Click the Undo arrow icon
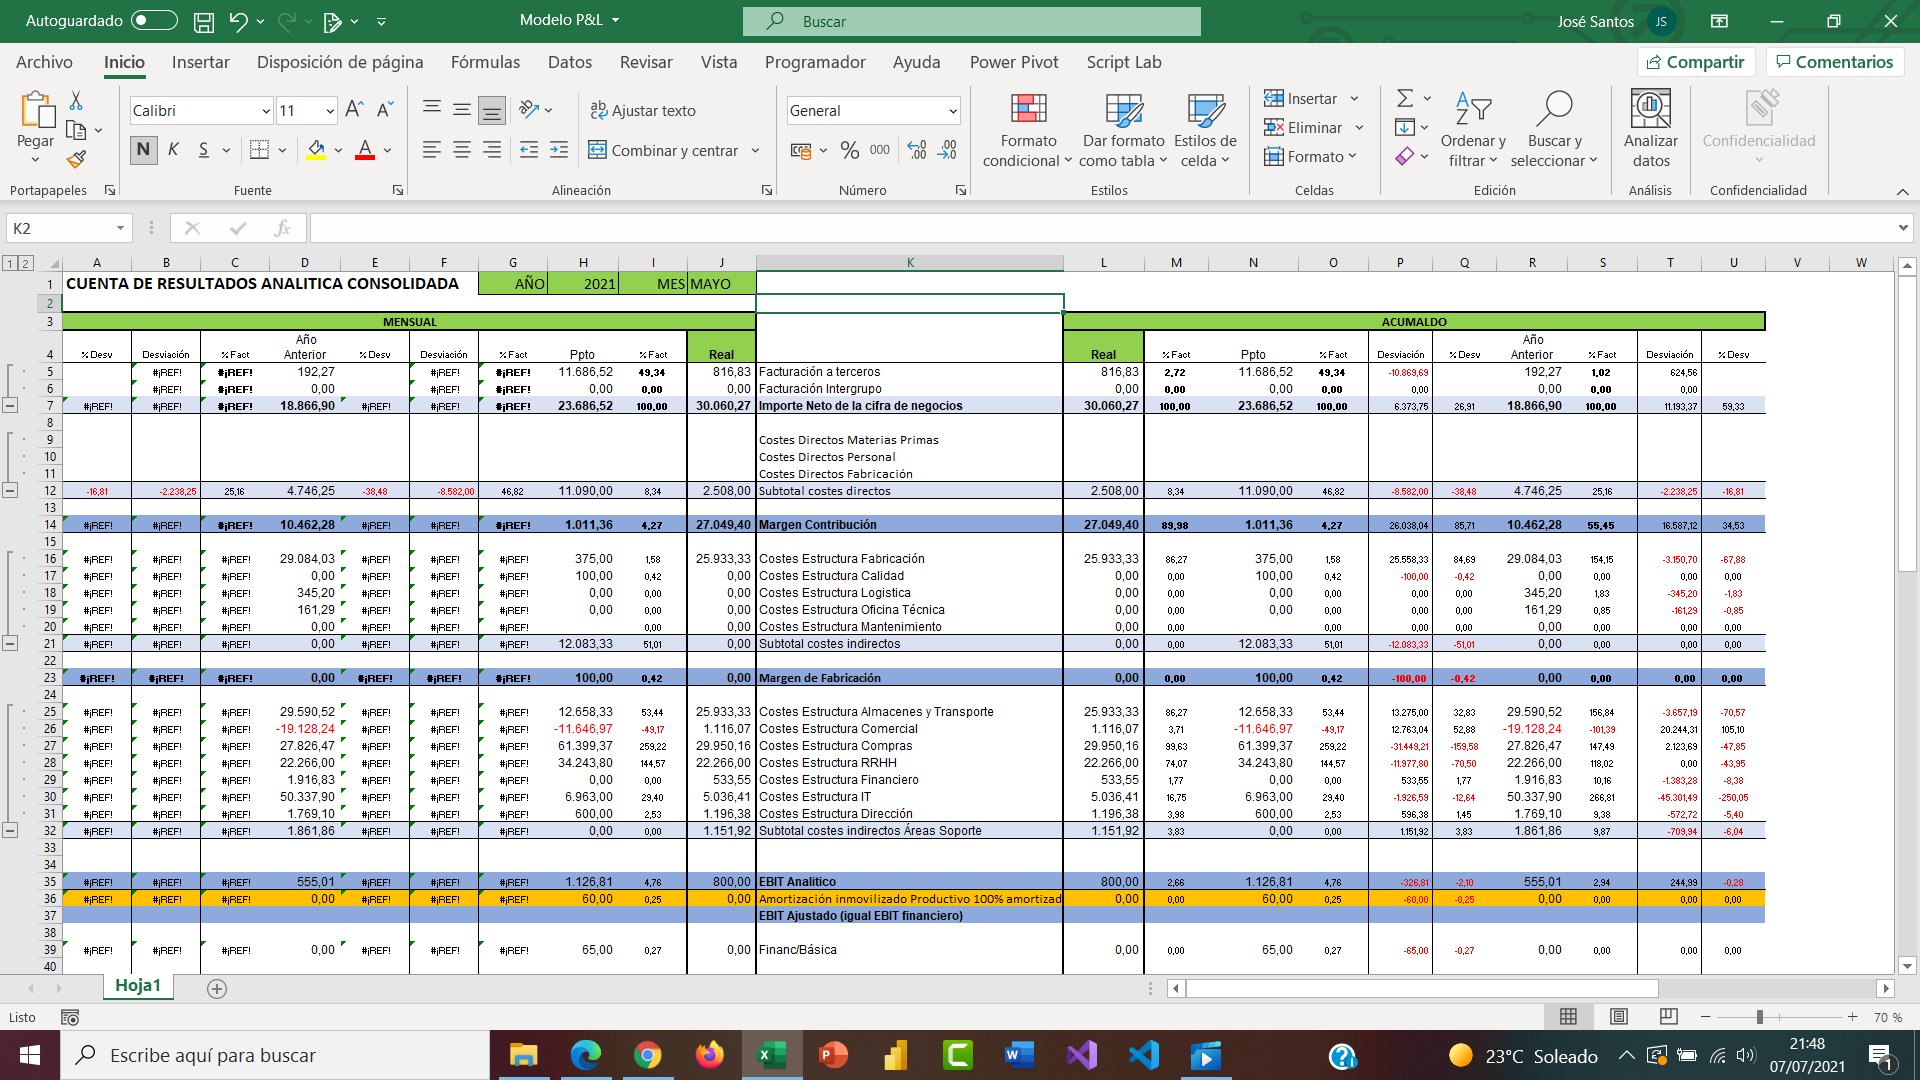This screenshot has height=1080, width=1920. pyautogui.click(x=237, y=21)
